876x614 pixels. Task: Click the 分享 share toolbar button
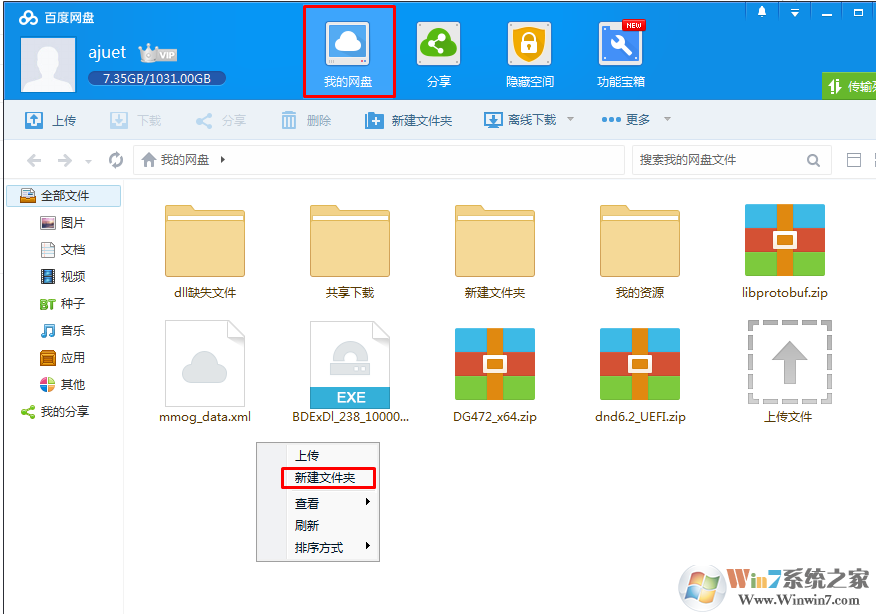pyautogui.click(x=221, y=120)
